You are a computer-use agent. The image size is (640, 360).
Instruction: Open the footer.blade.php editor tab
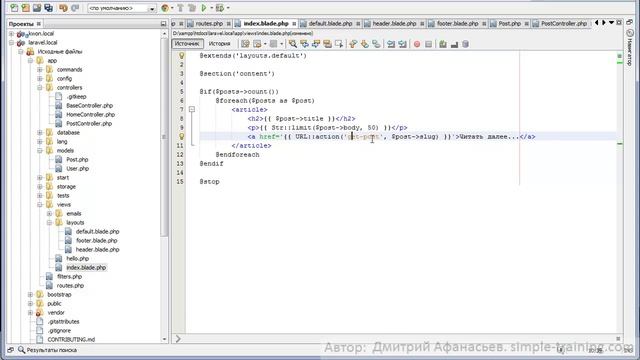point(457,24)
